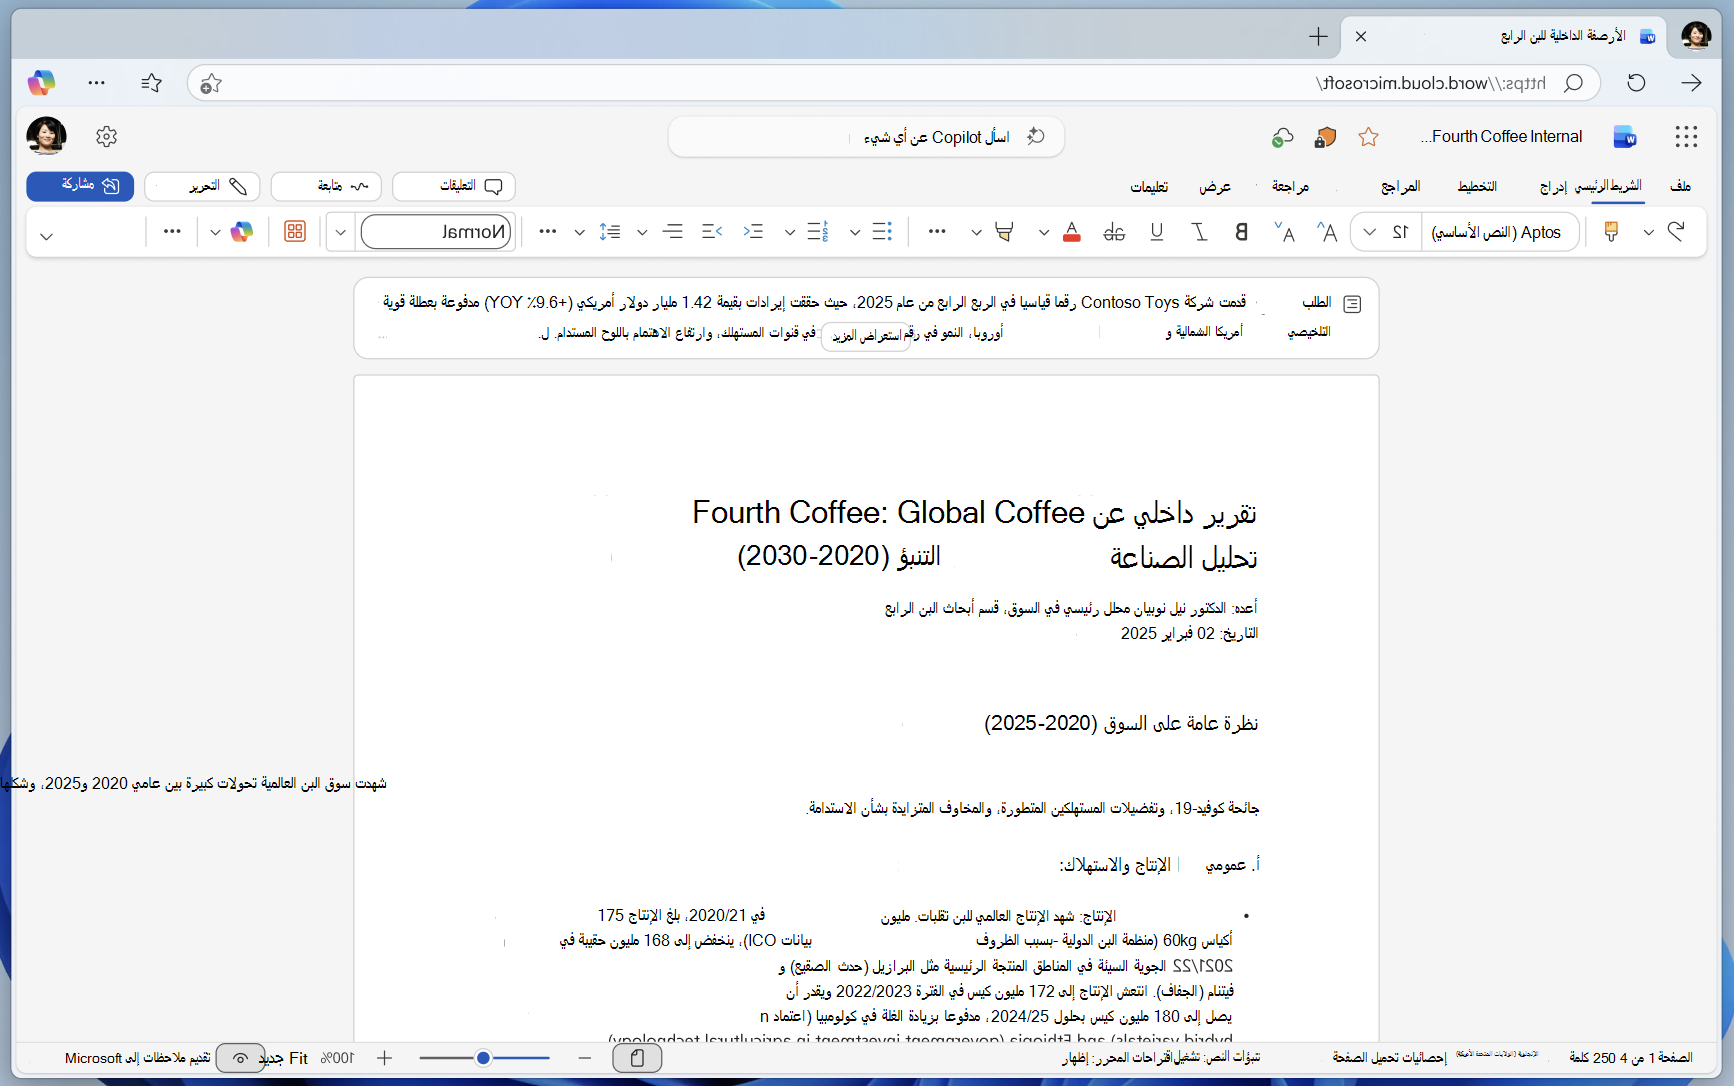Screen dimensions: 1734x1086
Task: Select the عرض (View) tab
Action: (x=1215, y=187)
